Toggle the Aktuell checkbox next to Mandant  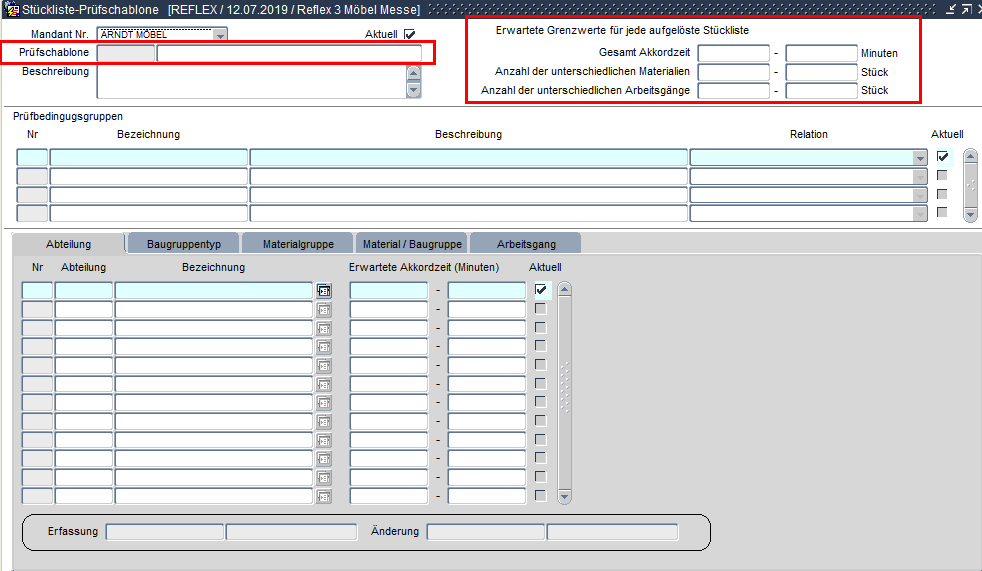click(x=409, y=34)
